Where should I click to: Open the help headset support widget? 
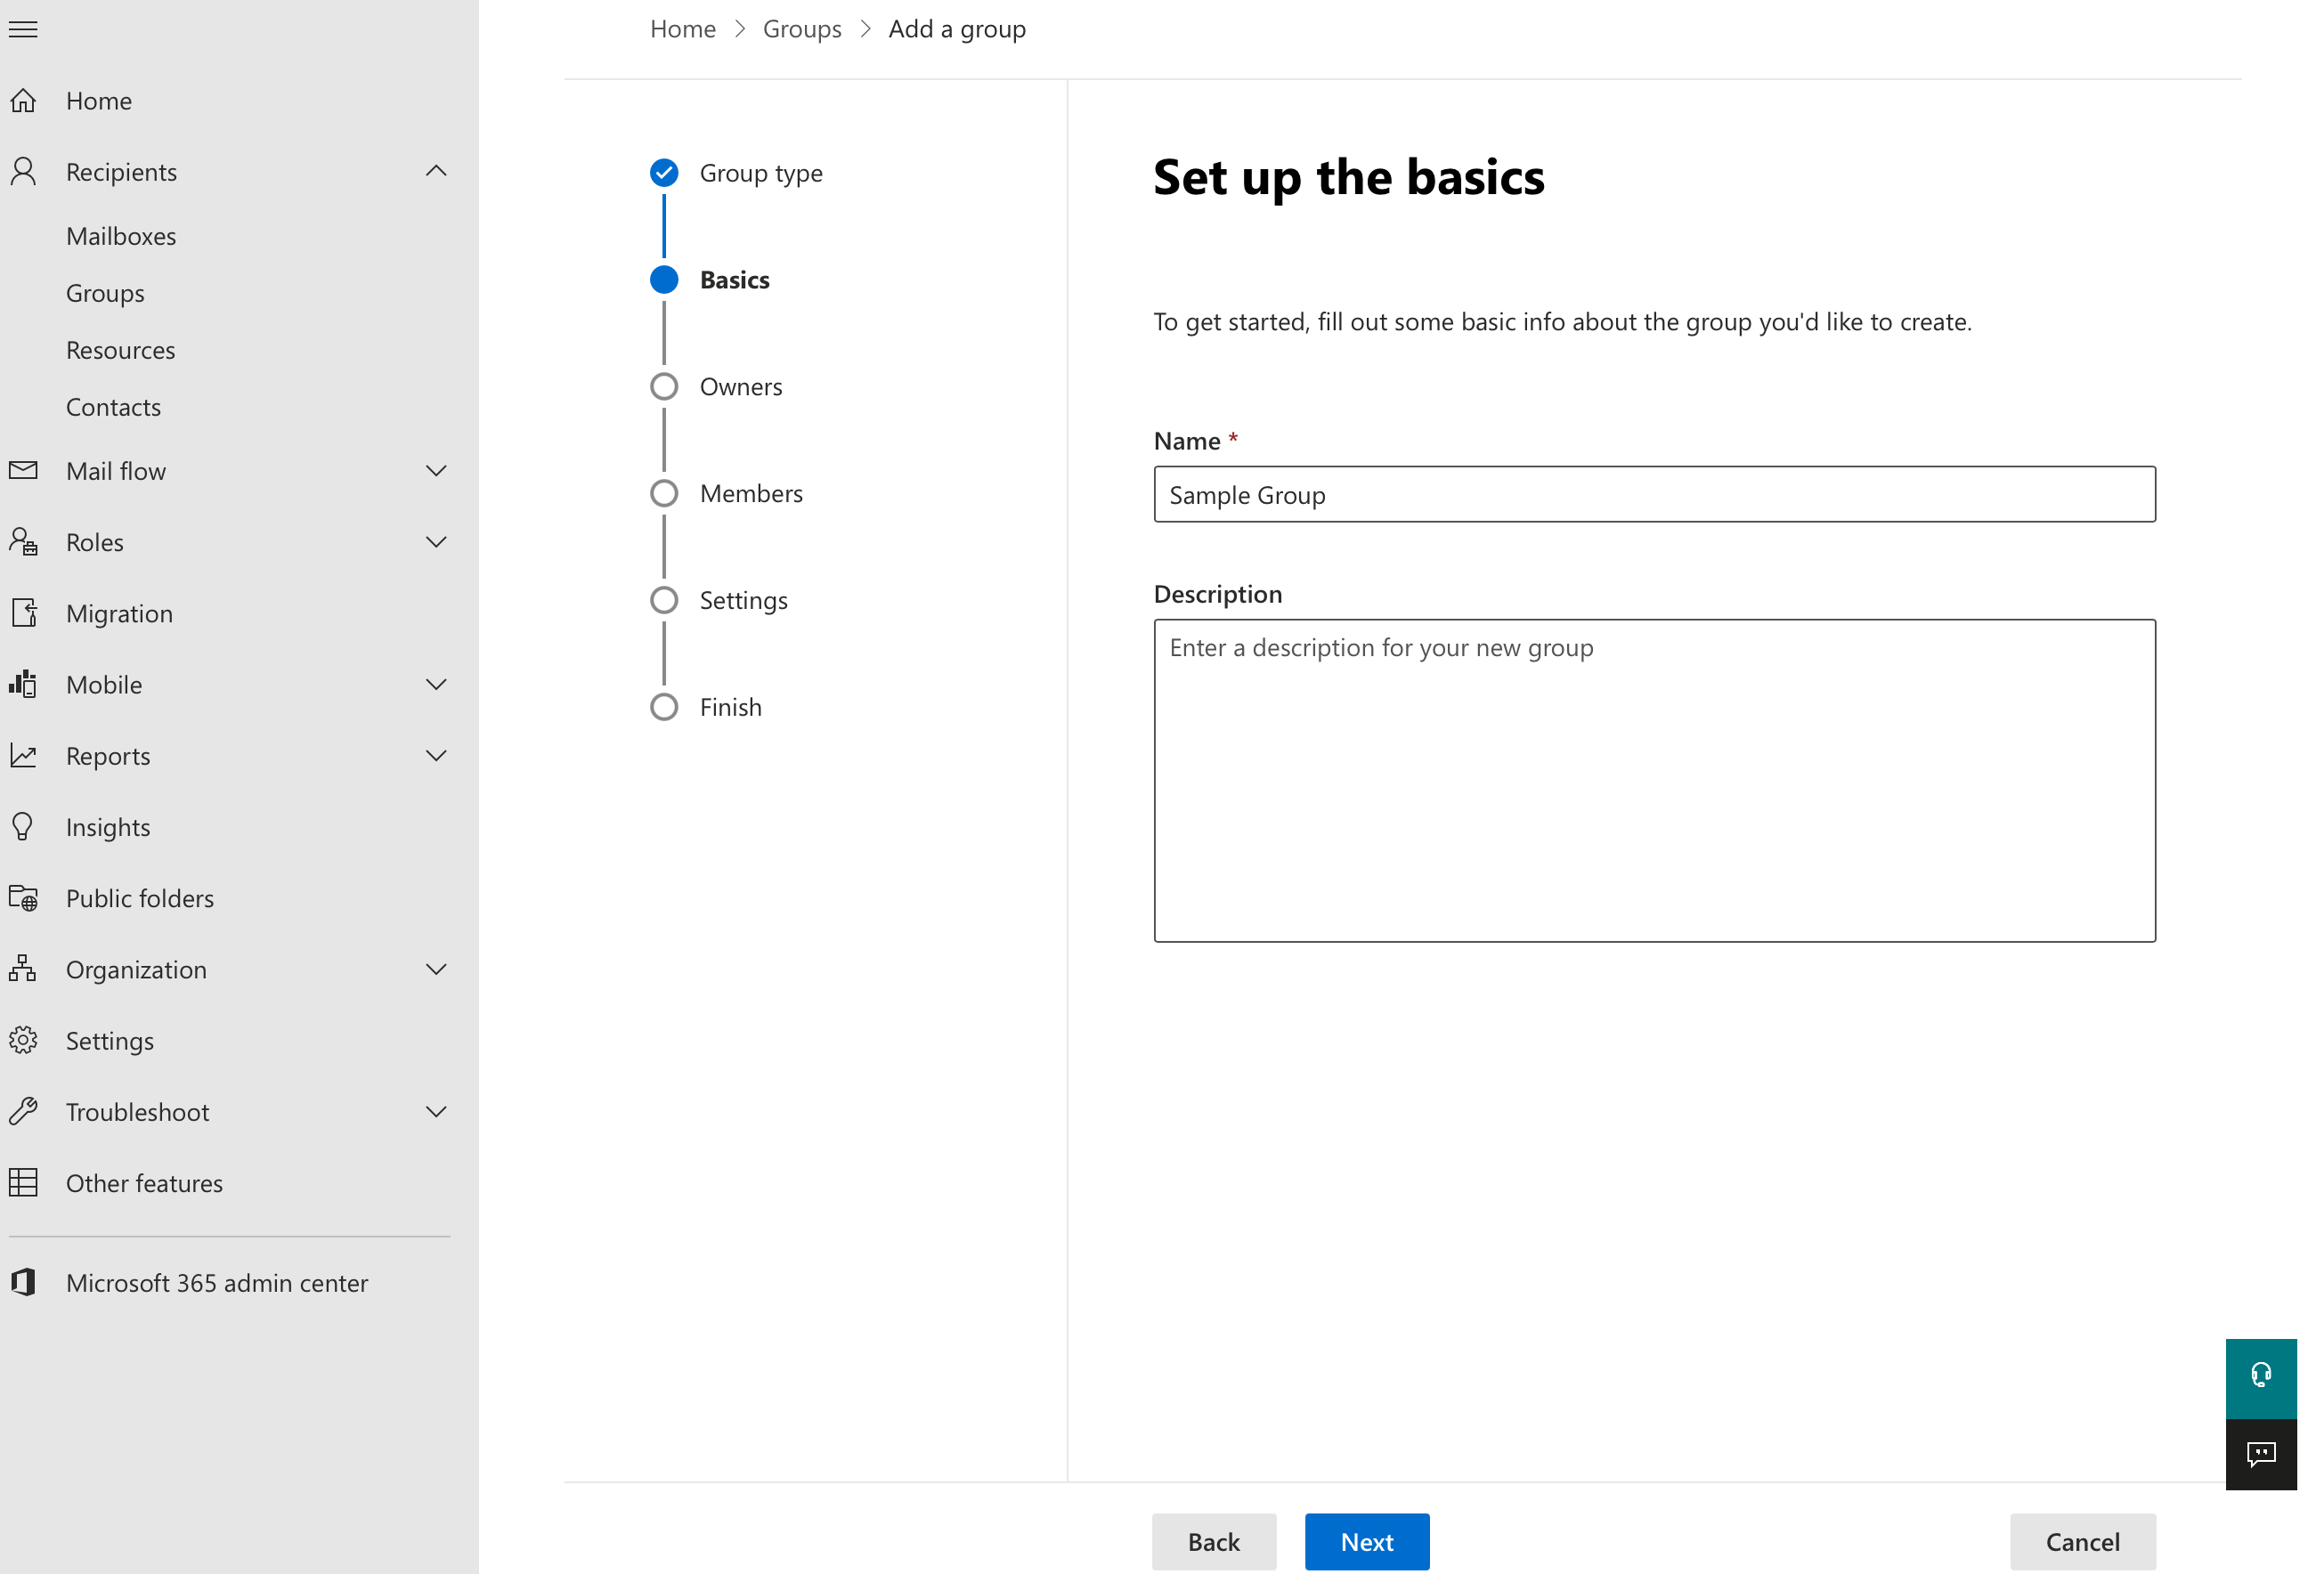[2261, 1378]
